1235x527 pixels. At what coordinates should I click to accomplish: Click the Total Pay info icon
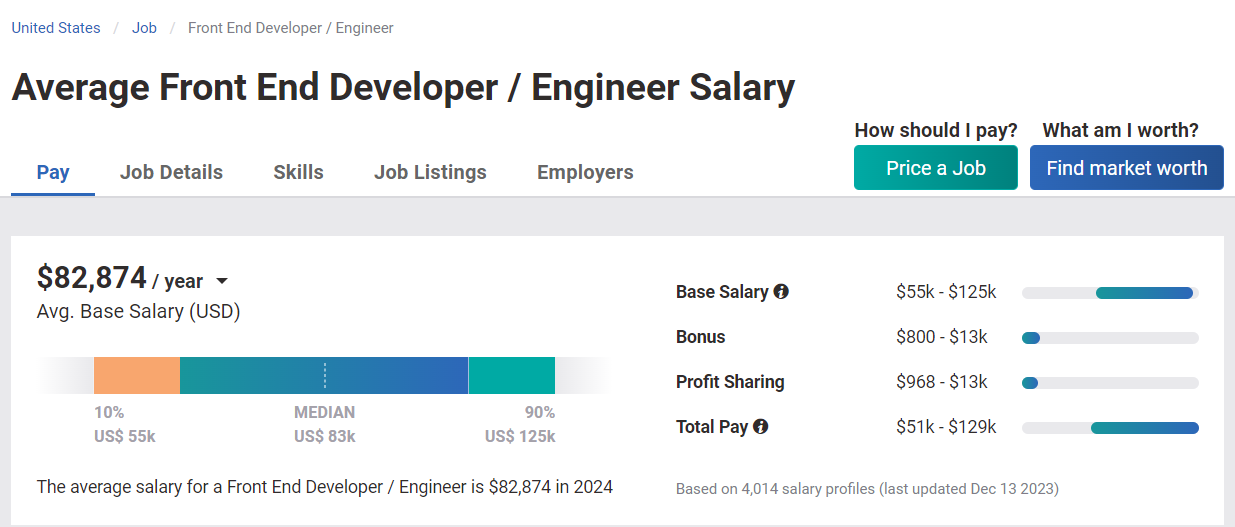coord(760,427)
